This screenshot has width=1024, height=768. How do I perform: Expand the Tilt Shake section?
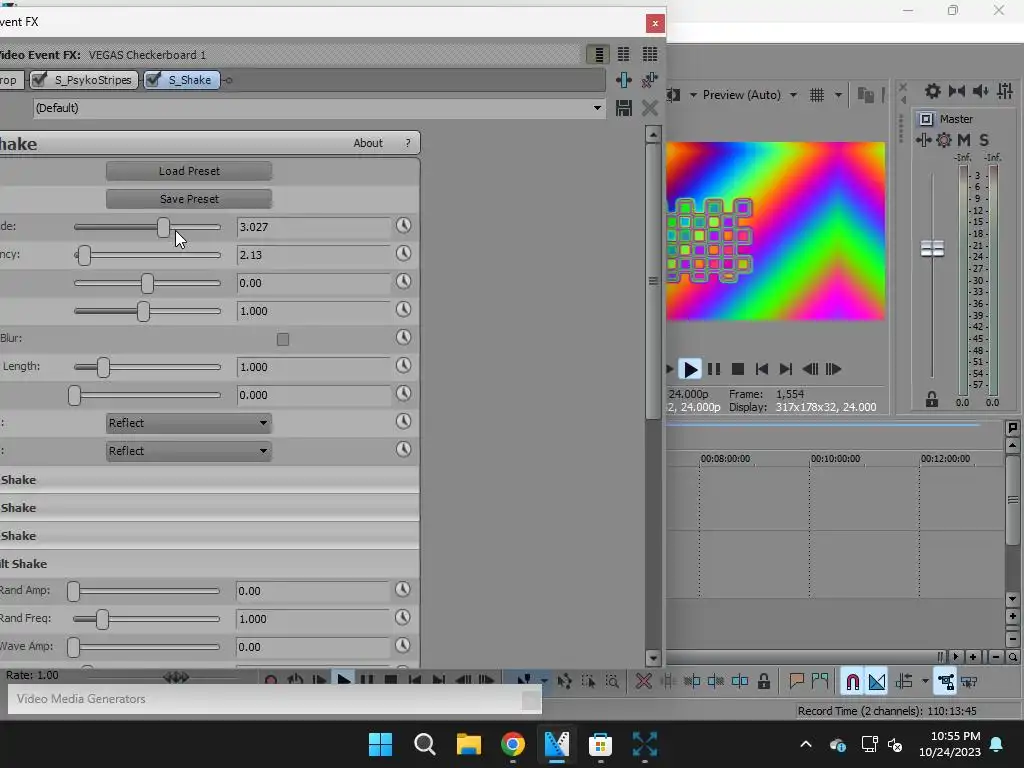click(209, 564)
